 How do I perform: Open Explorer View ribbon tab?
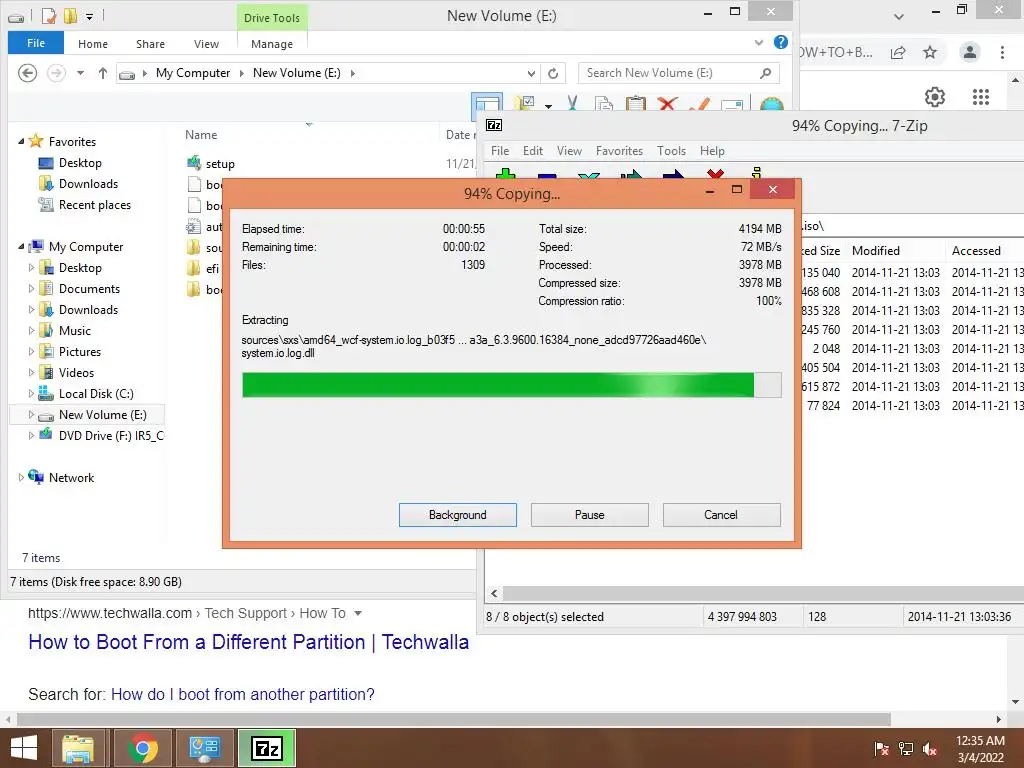(206, 44)
